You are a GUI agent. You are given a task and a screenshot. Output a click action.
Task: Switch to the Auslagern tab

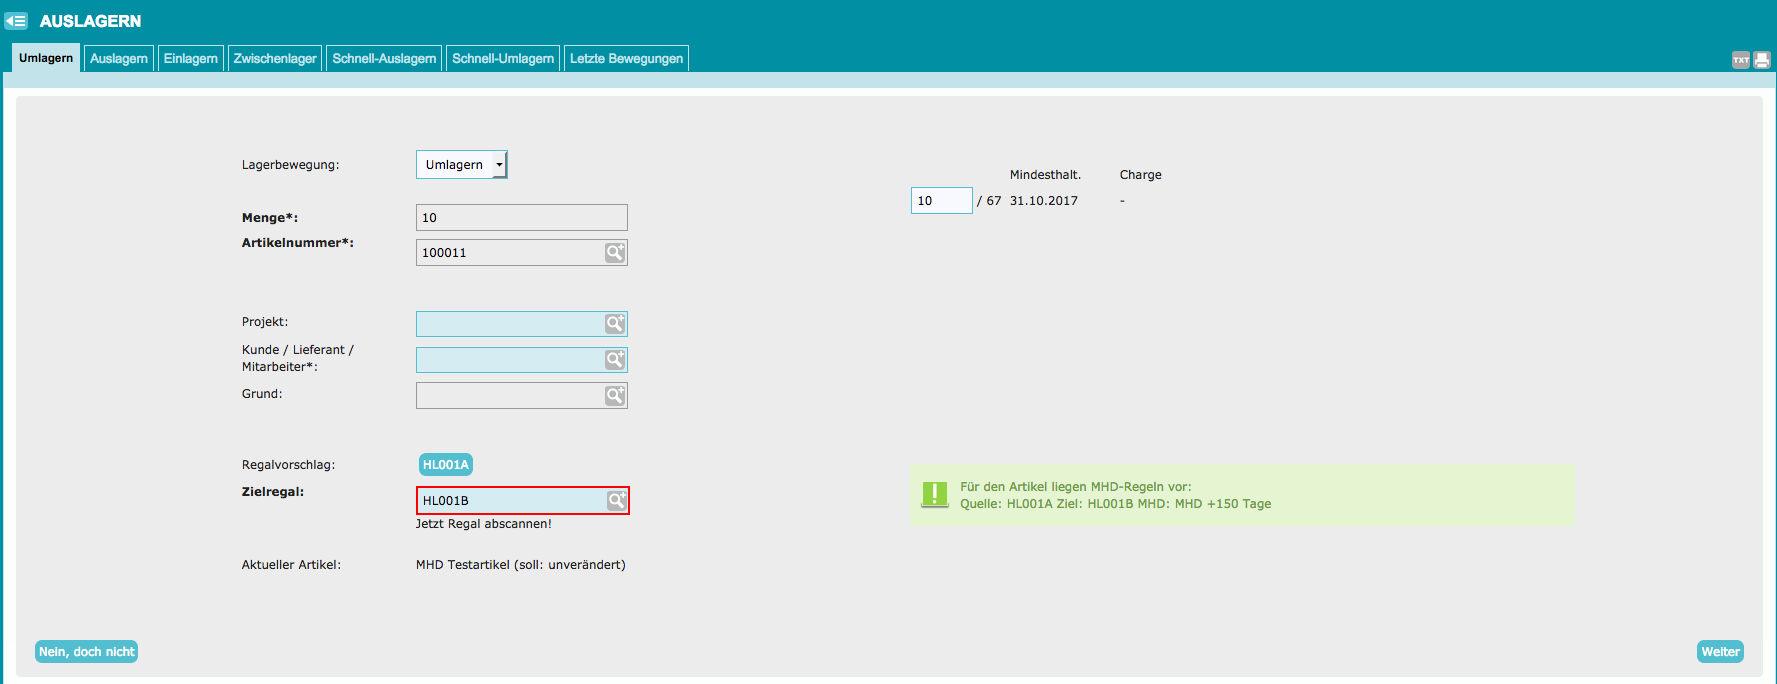pos(119,58)
